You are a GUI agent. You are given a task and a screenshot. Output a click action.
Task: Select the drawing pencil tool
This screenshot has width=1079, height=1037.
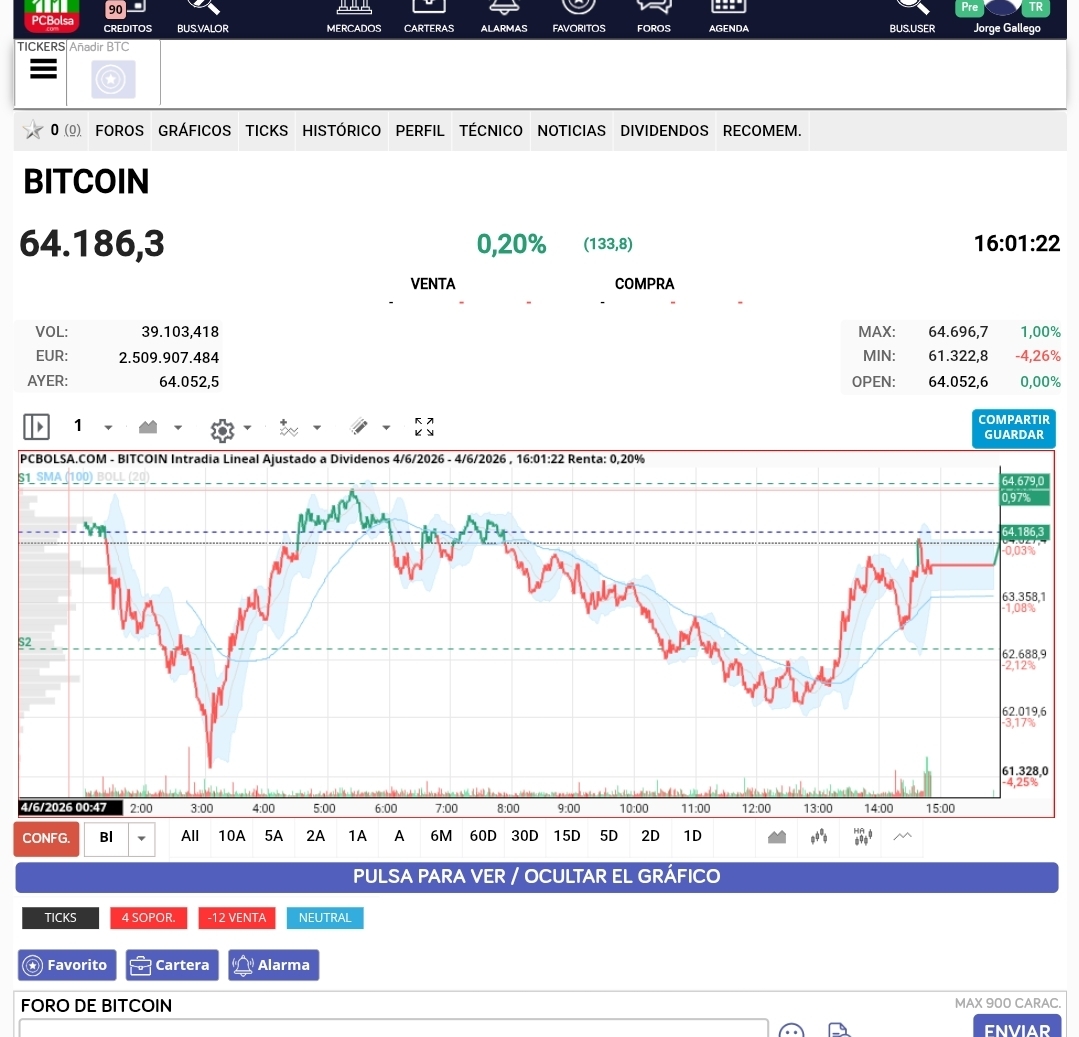(359, 427)
